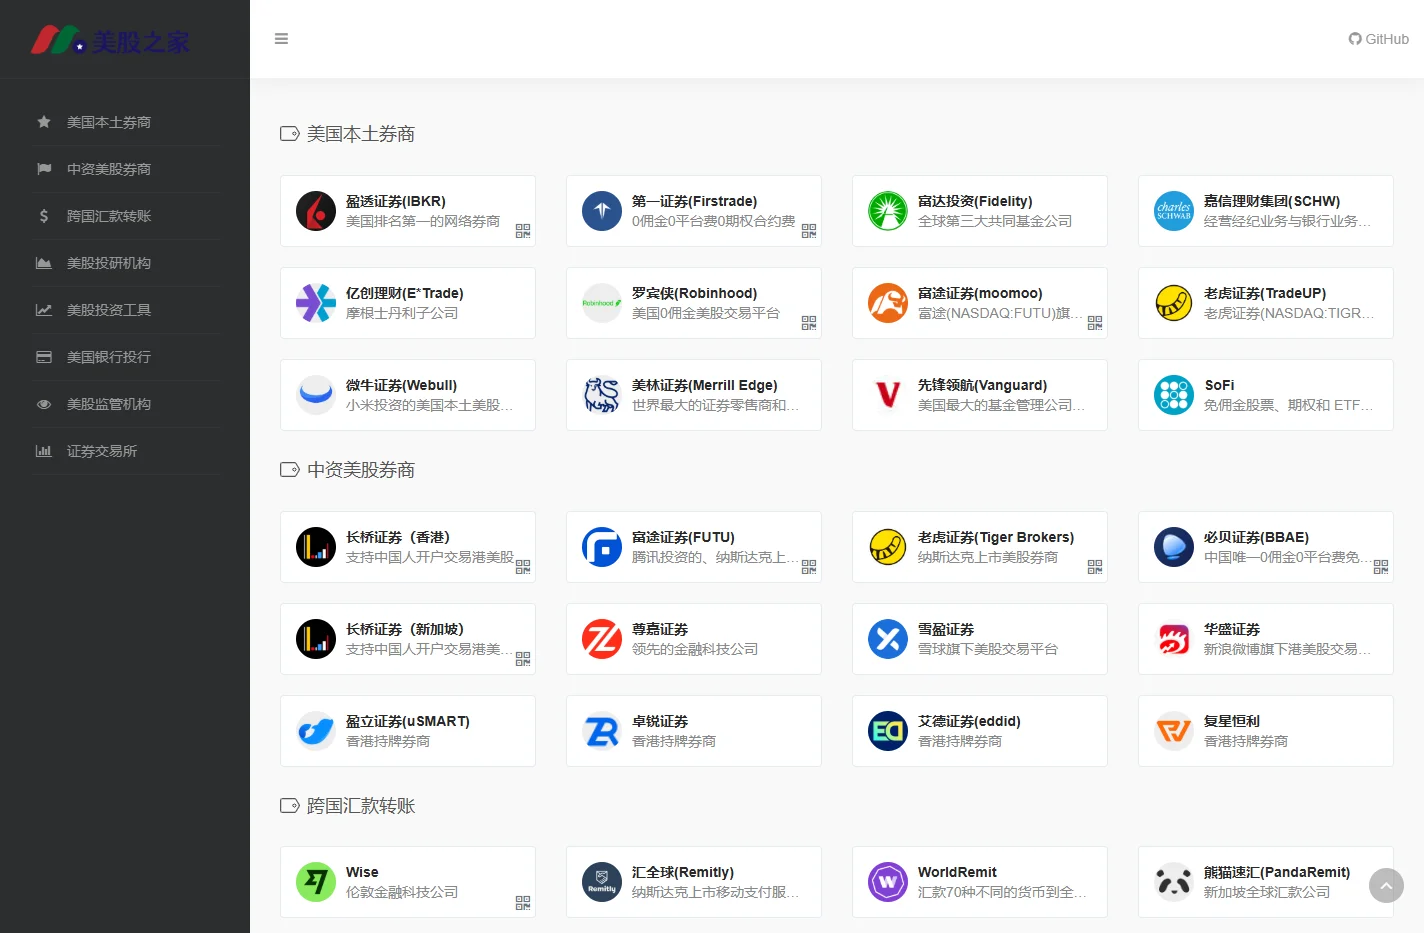Click the 伦敦金融科技公司 description text
This screenshot has width=1424, height=933.
pyautogui.click(x=402, y=892)
